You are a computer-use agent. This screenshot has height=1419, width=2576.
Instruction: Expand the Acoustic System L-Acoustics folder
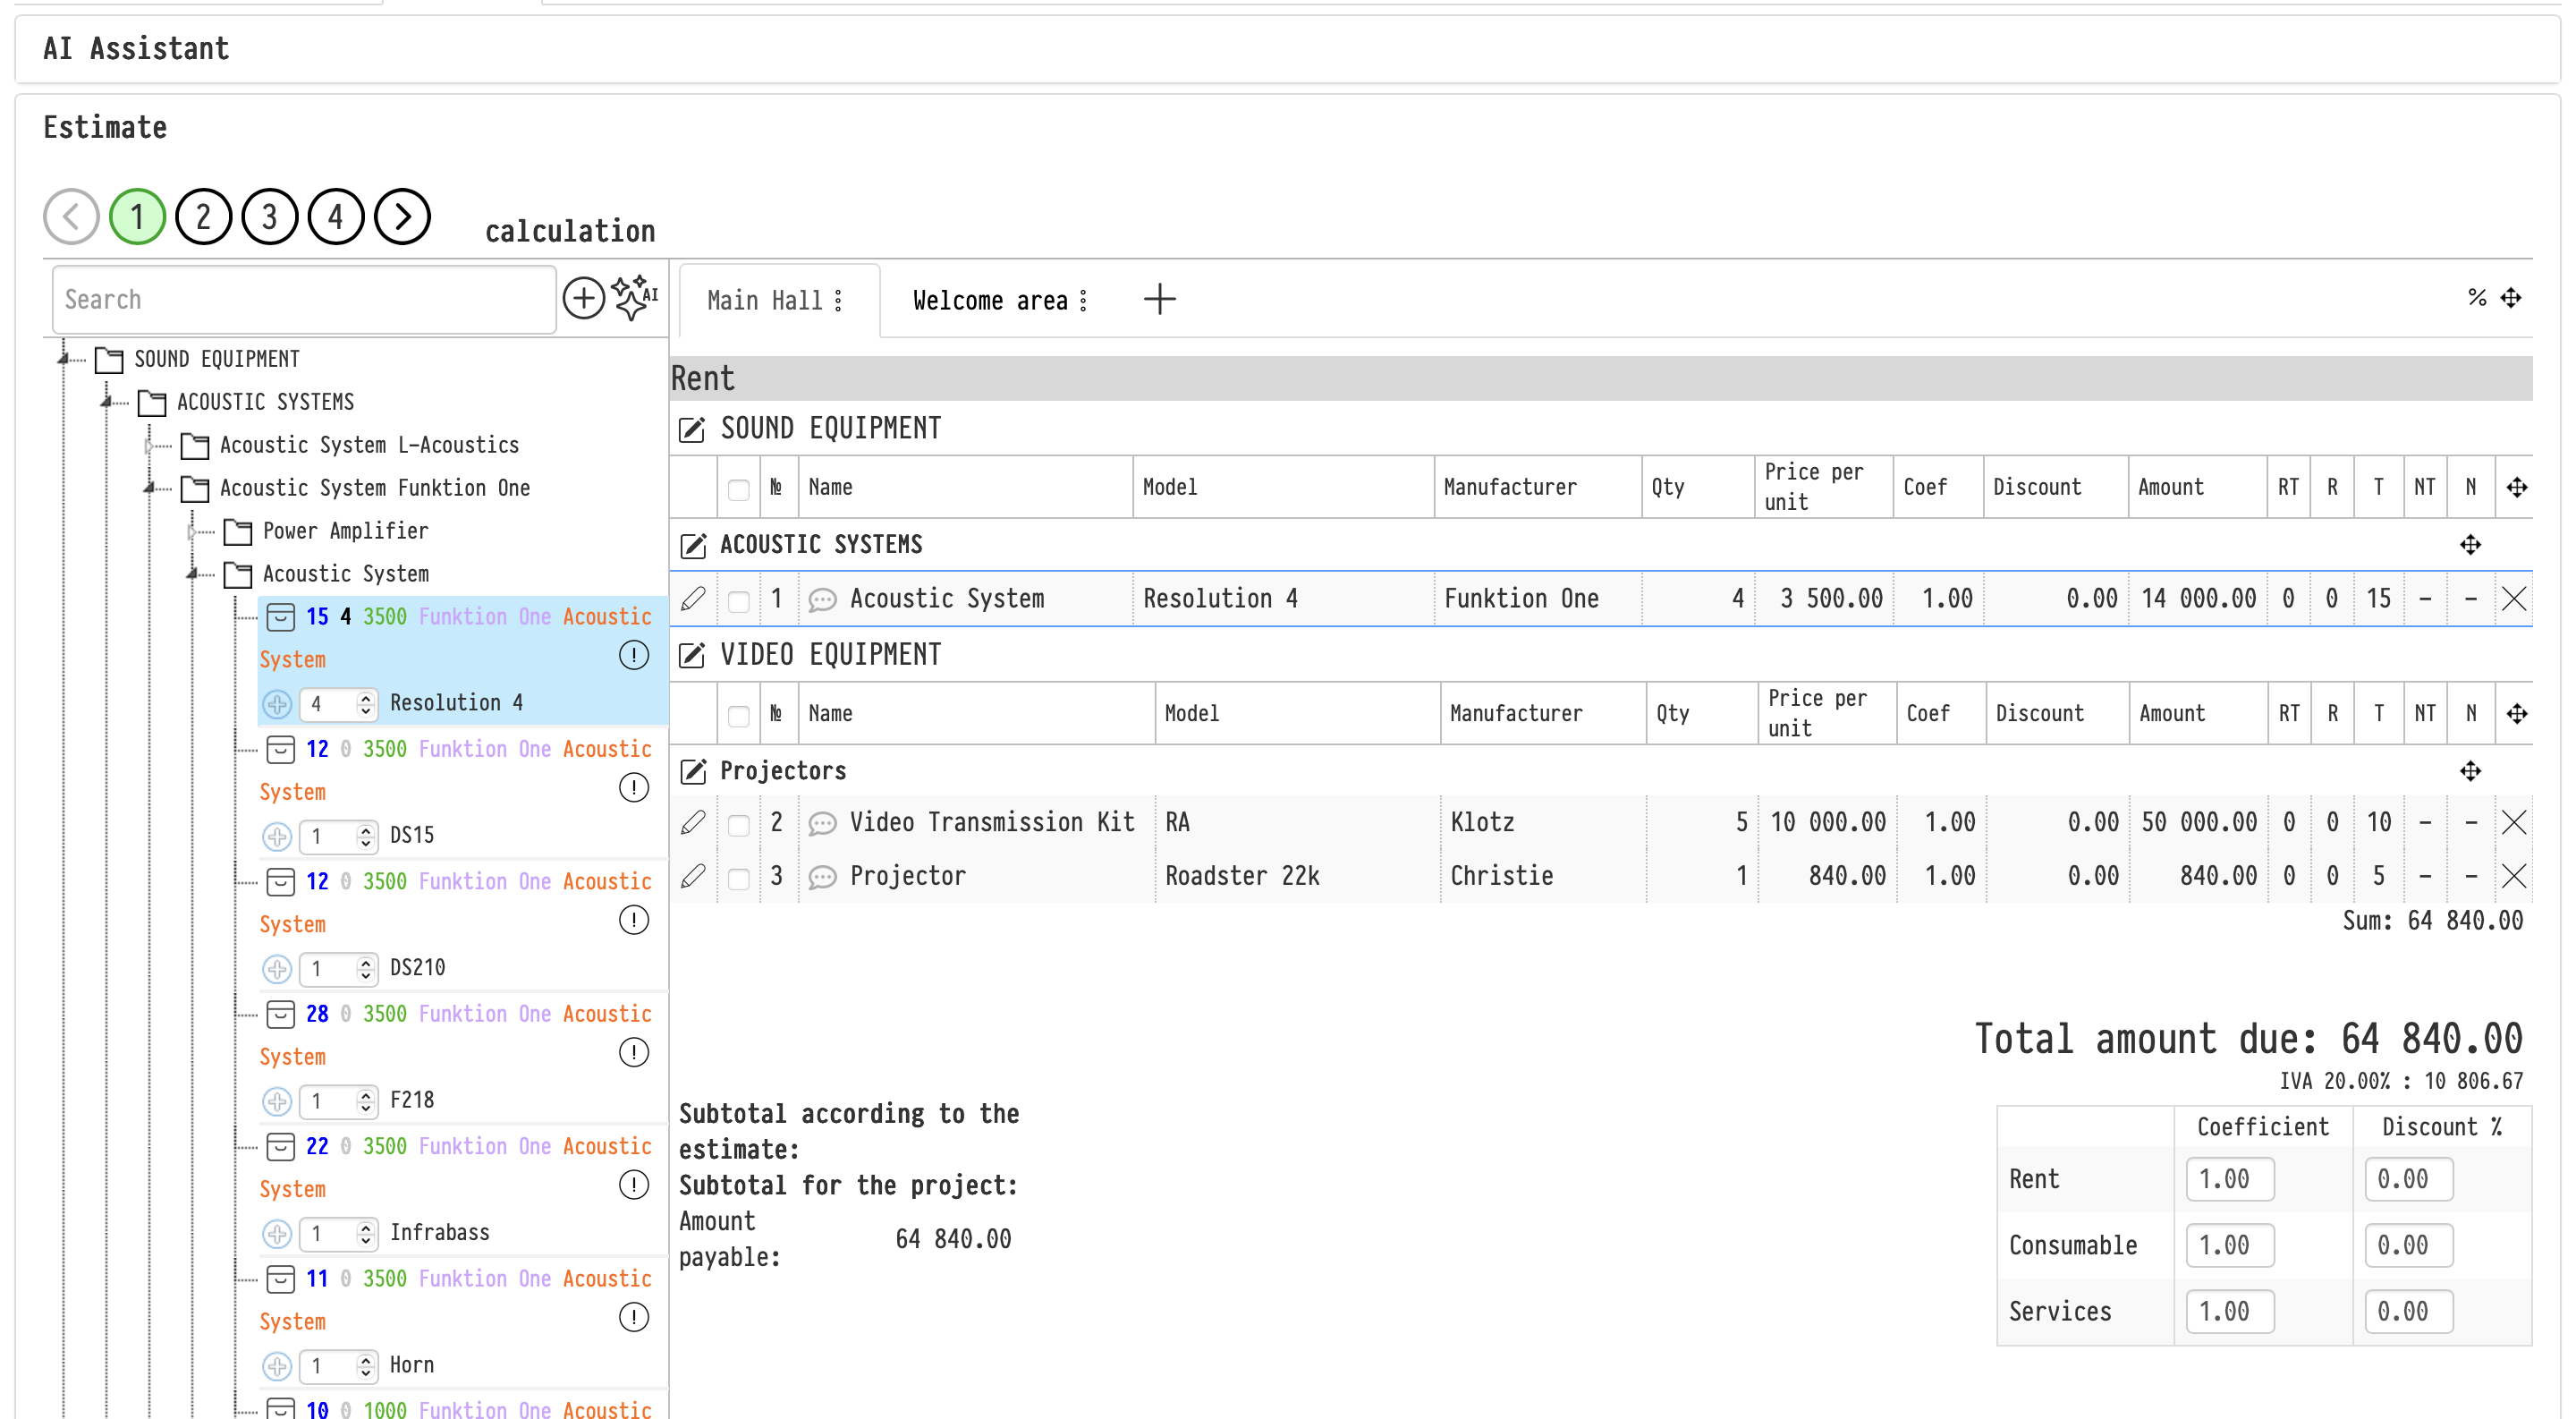150,445
